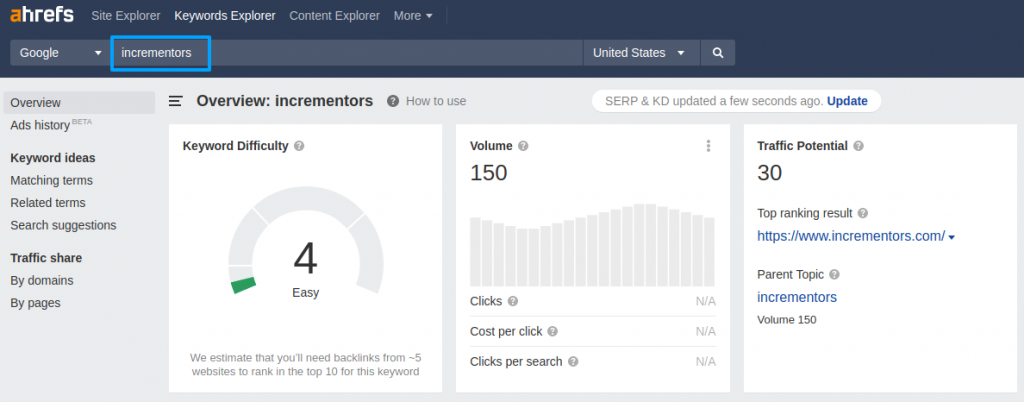
Task: Click the backlinks estimate text
Action: [x=305, y=365]
